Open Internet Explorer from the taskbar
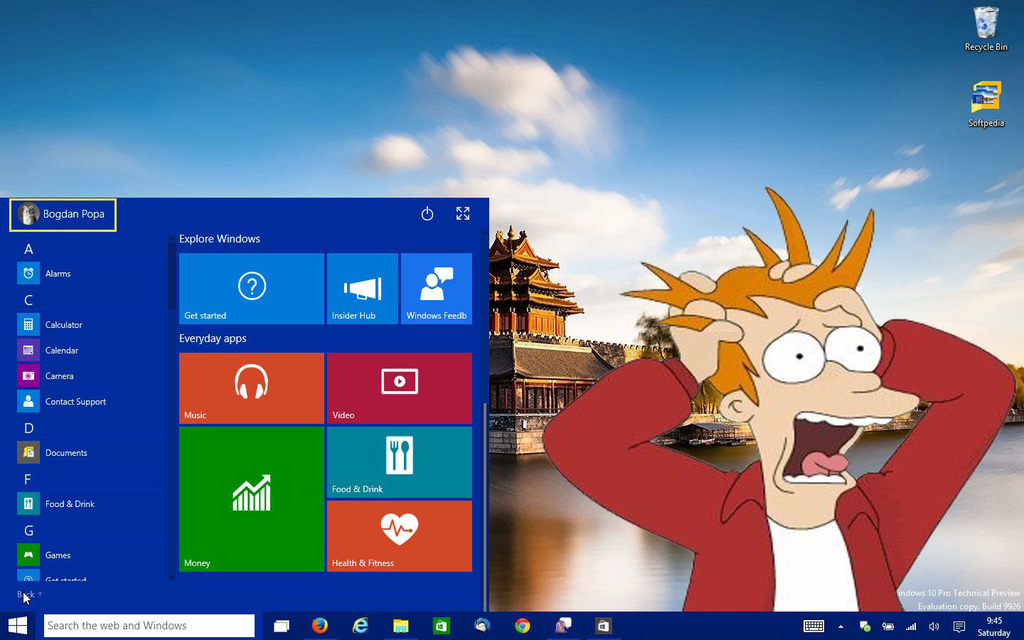The width and height of the screenshot is (1024, 640). click(360, 626)
